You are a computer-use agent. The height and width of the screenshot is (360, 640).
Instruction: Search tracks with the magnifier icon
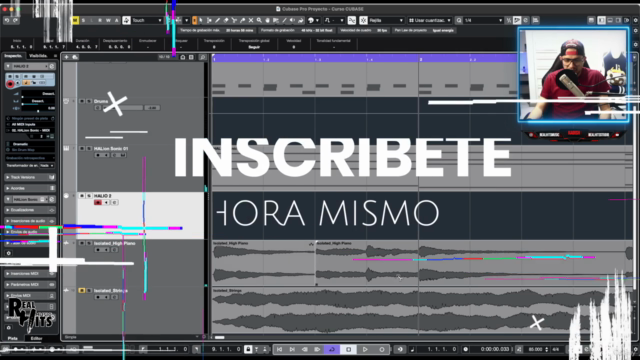202,57
